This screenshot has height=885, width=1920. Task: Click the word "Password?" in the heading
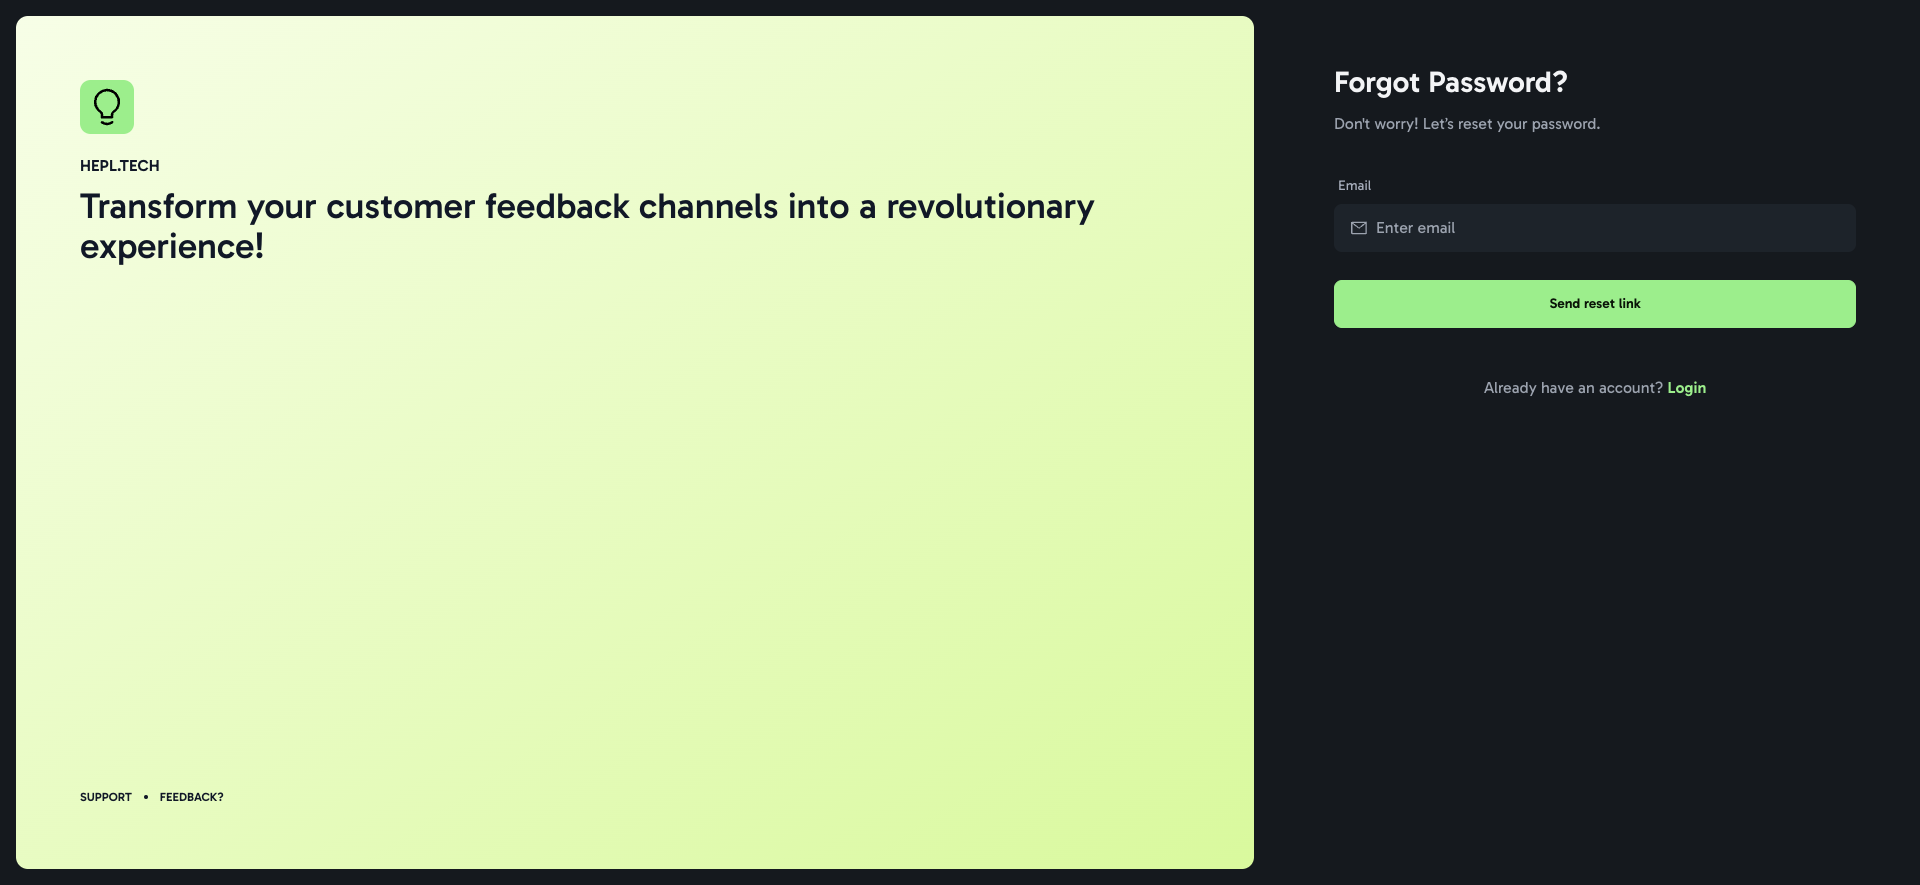[1498, 82]
